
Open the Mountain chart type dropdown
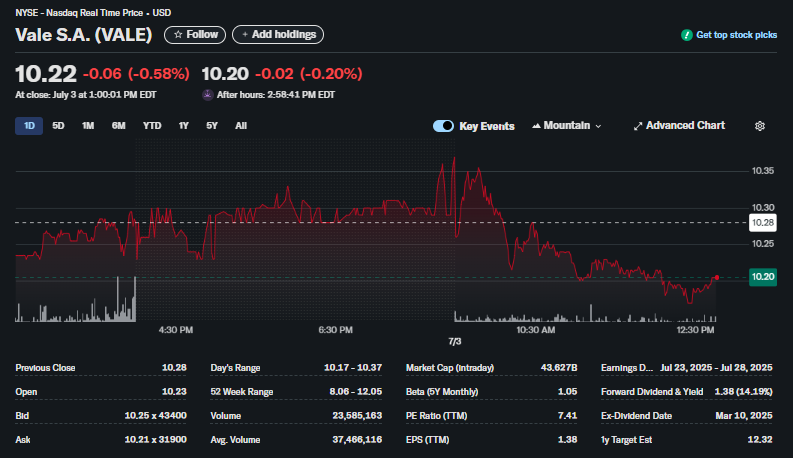point(566,125)
